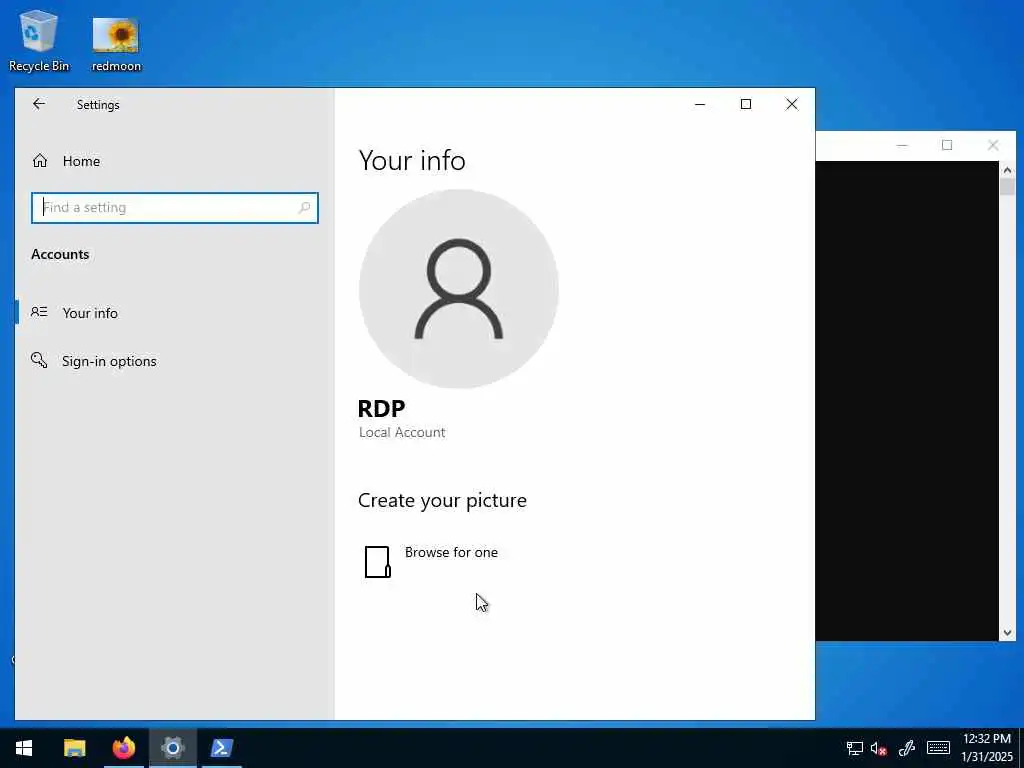Image resolution: width=1024 pixels, height=768 pixels.
Task: Click the Settings gear taskbar icon
Action: click(172, 748)
